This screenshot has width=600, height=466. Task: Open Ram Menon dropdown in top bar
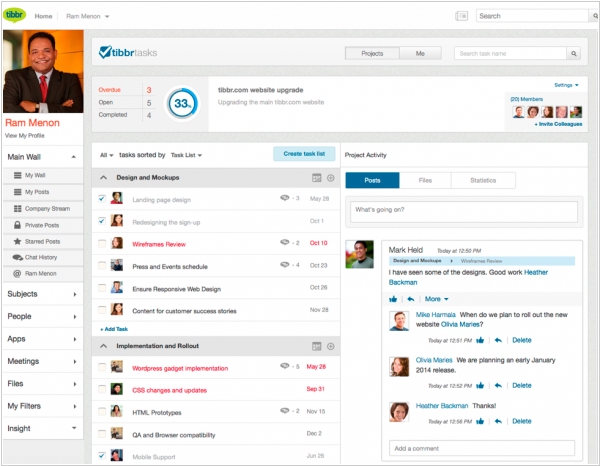(x=88, y=16)
